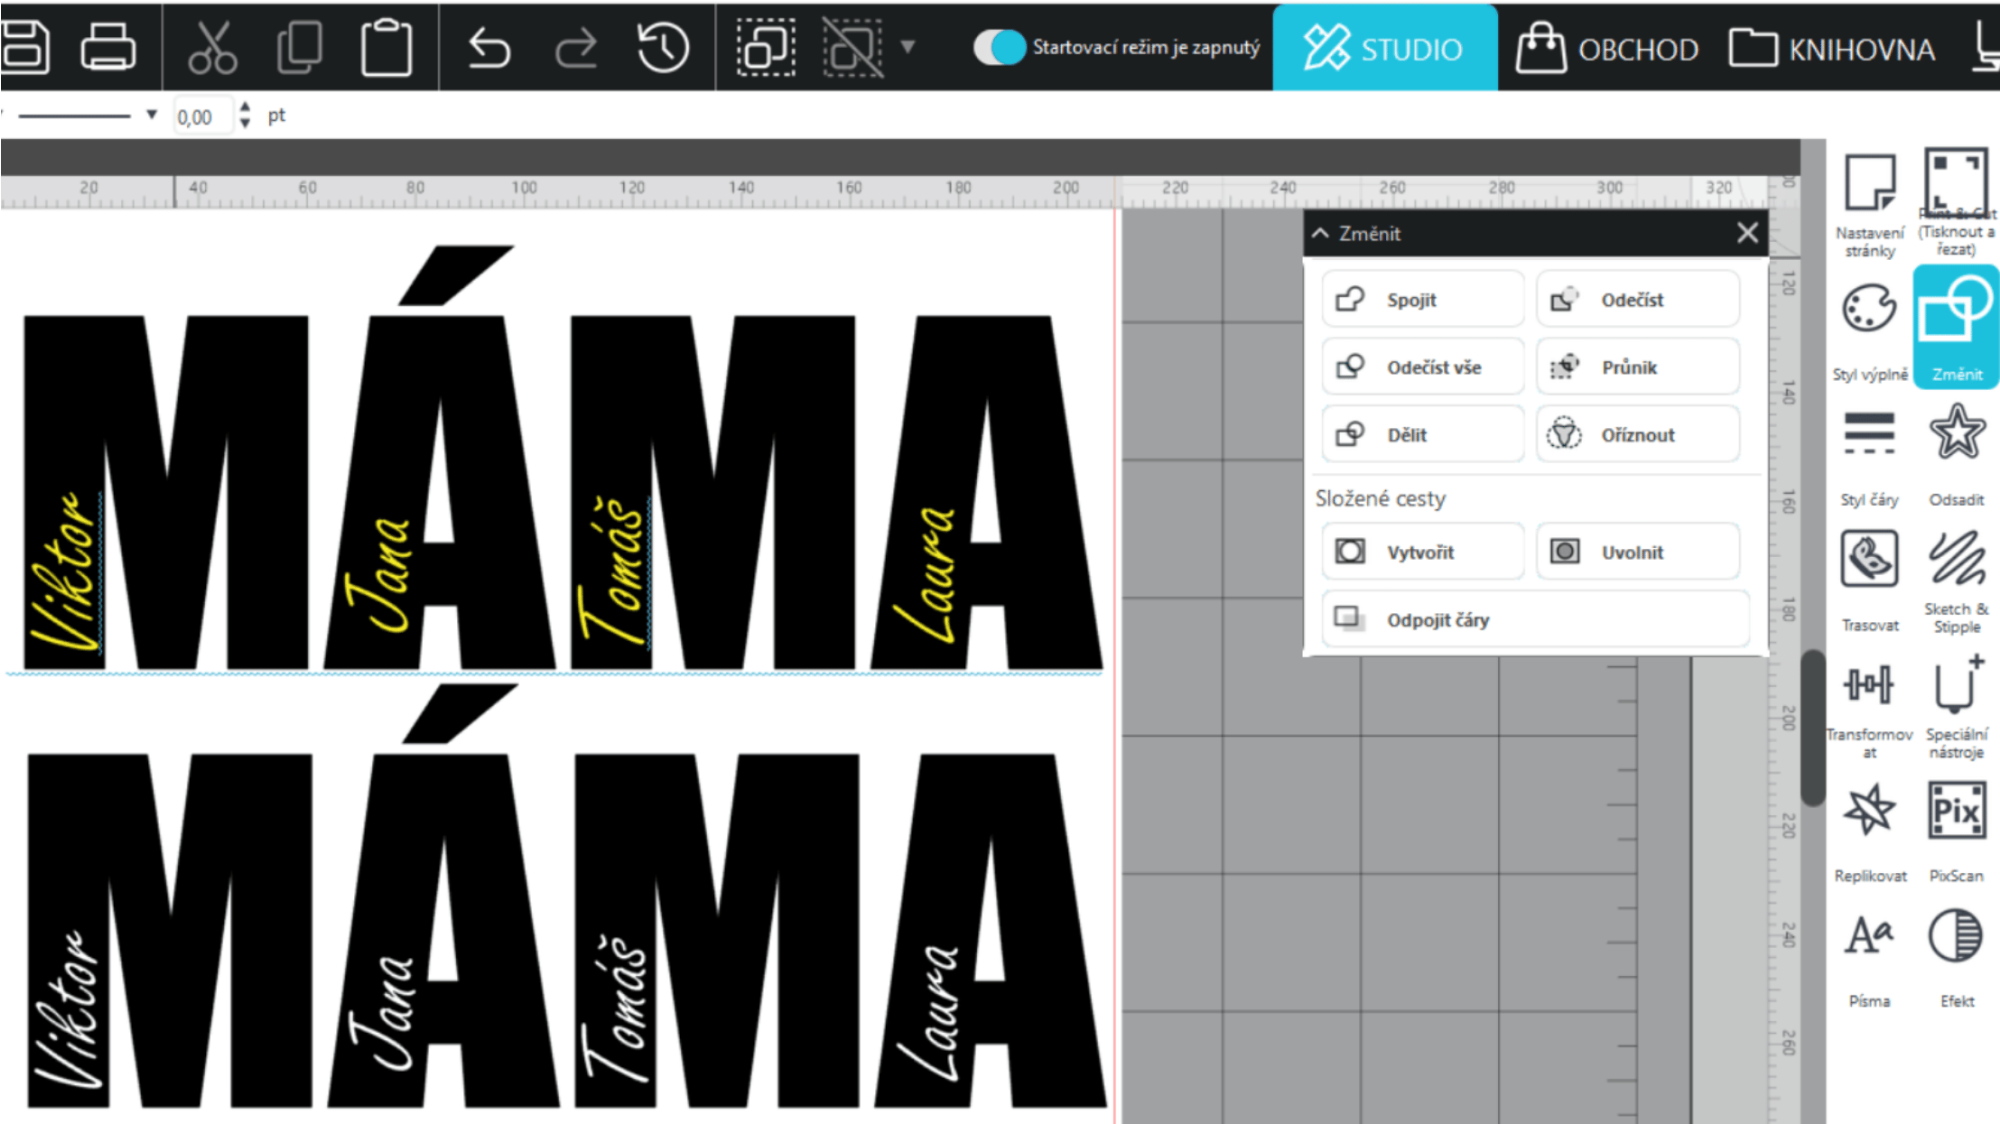2000x1124 pixels.
Task: Open the Trasovat (trace) panel icon
Action: tap(1869, 559)
